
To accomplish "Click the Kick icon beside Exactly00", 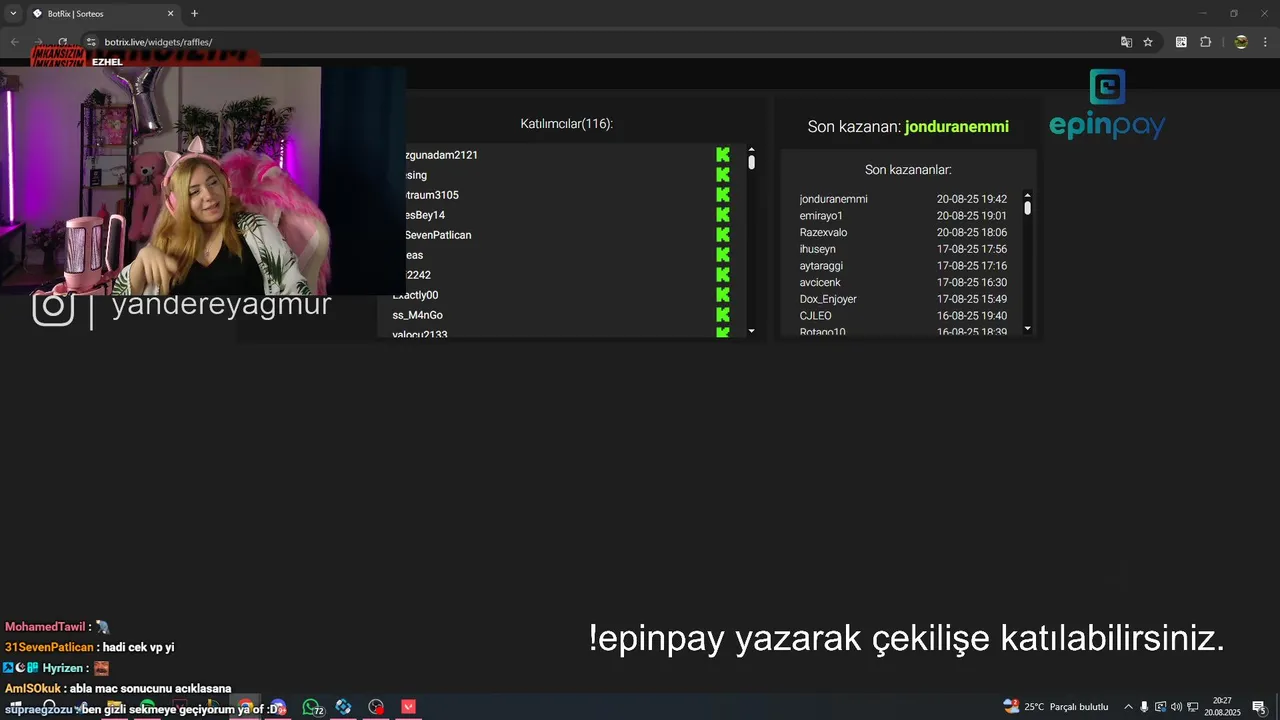I will 723,295.
